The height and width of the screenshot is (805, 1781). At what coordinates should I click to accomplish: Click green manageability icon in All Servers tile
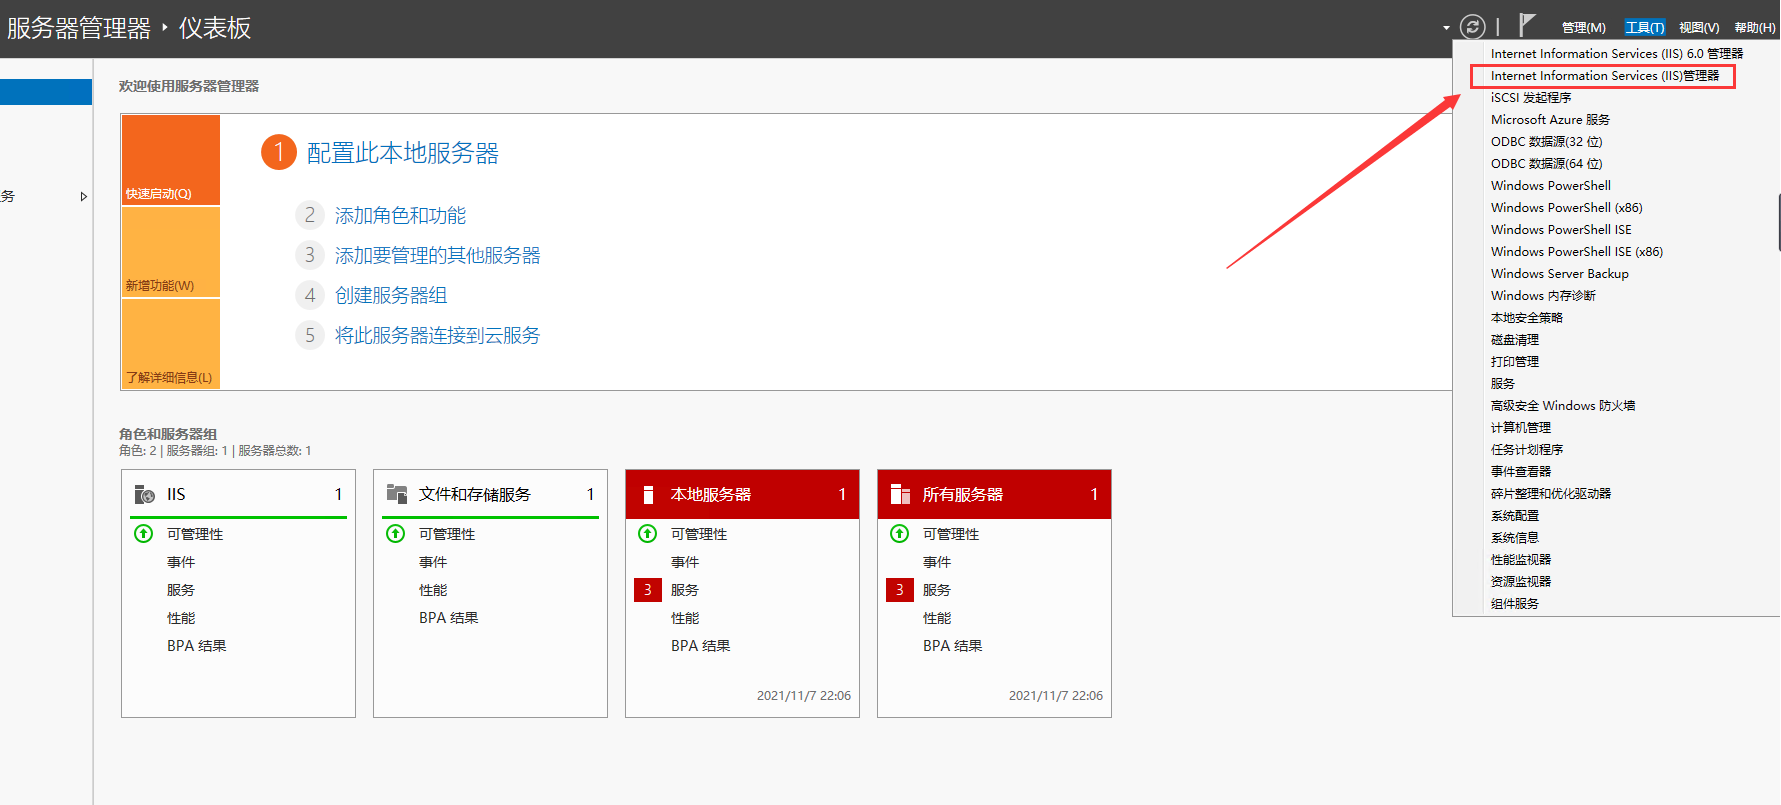point(900,534)
